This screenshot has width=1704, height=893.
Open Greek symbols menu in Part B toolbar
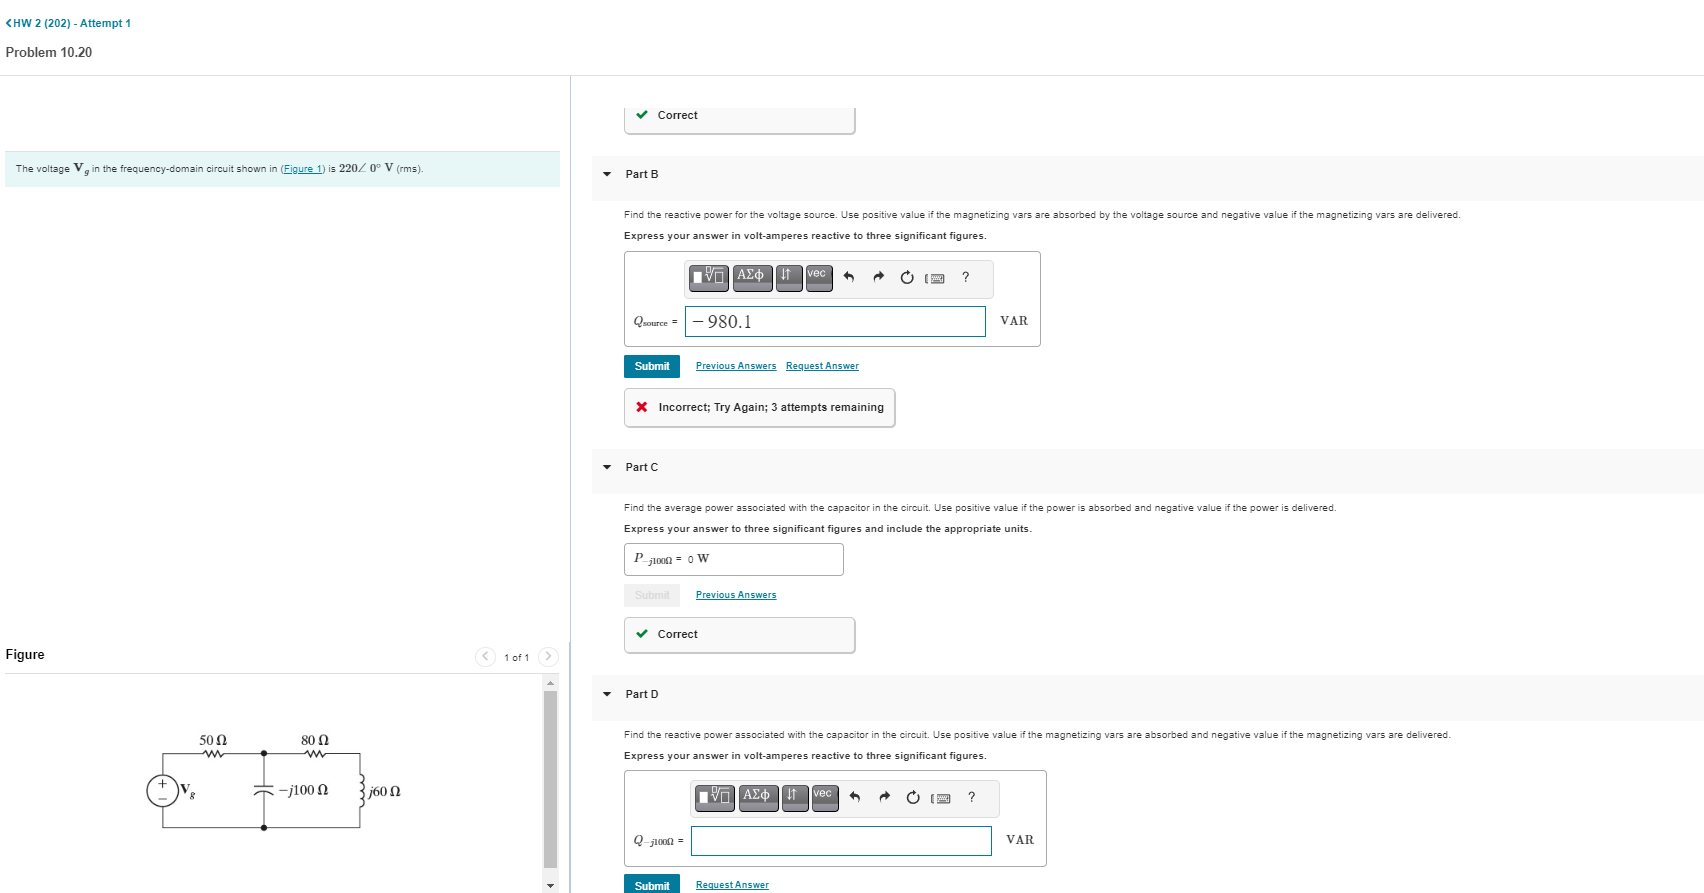point(752,277)
